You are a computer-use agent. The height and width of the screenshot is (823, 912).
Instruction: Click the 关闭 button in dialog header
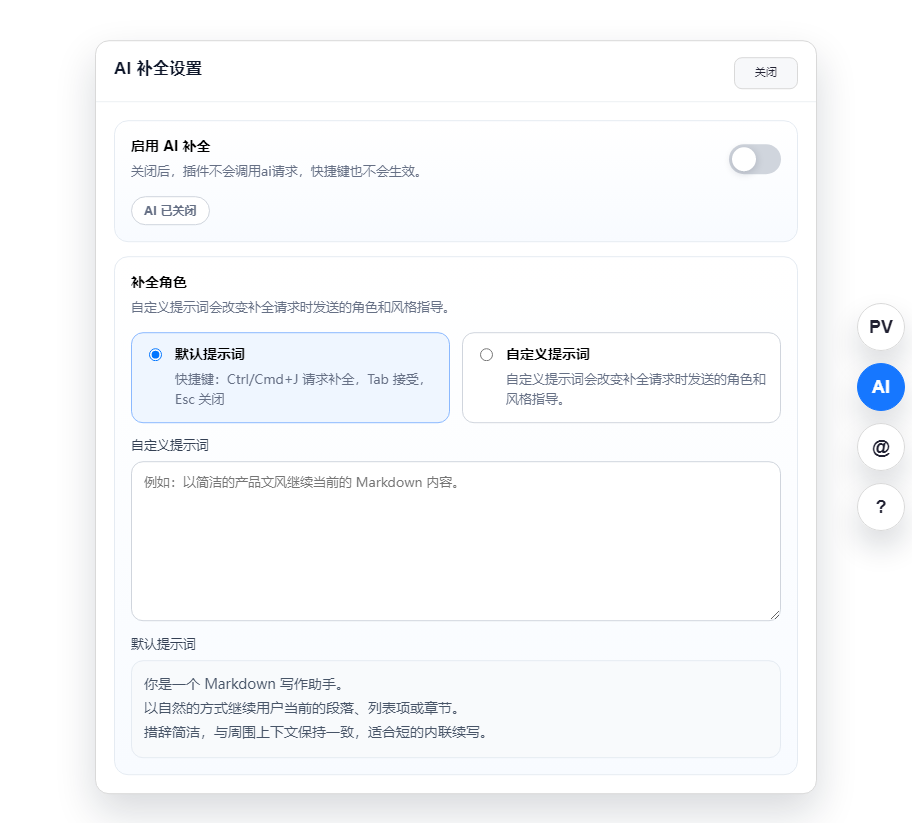(765, 73)
